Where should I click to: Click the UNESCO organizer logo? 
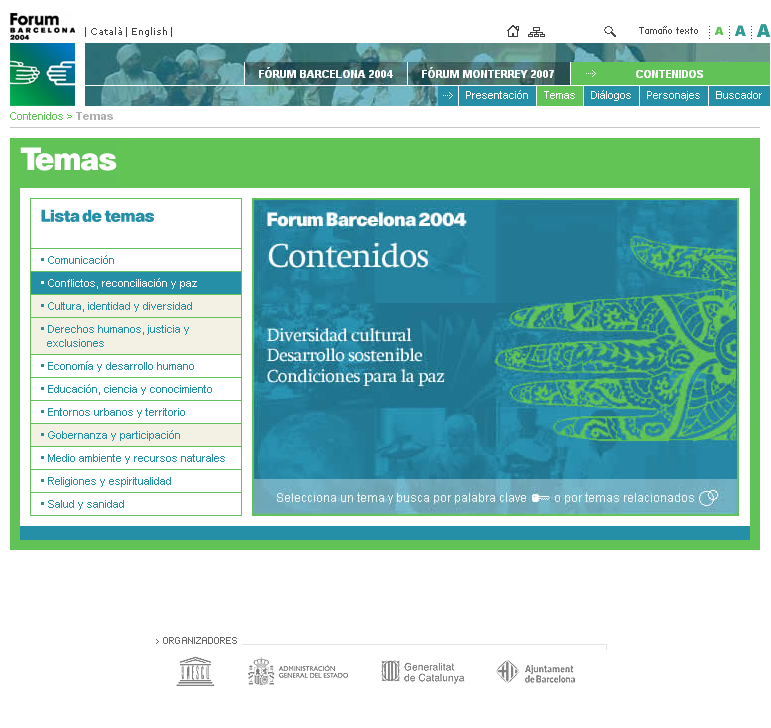point(195,672)
